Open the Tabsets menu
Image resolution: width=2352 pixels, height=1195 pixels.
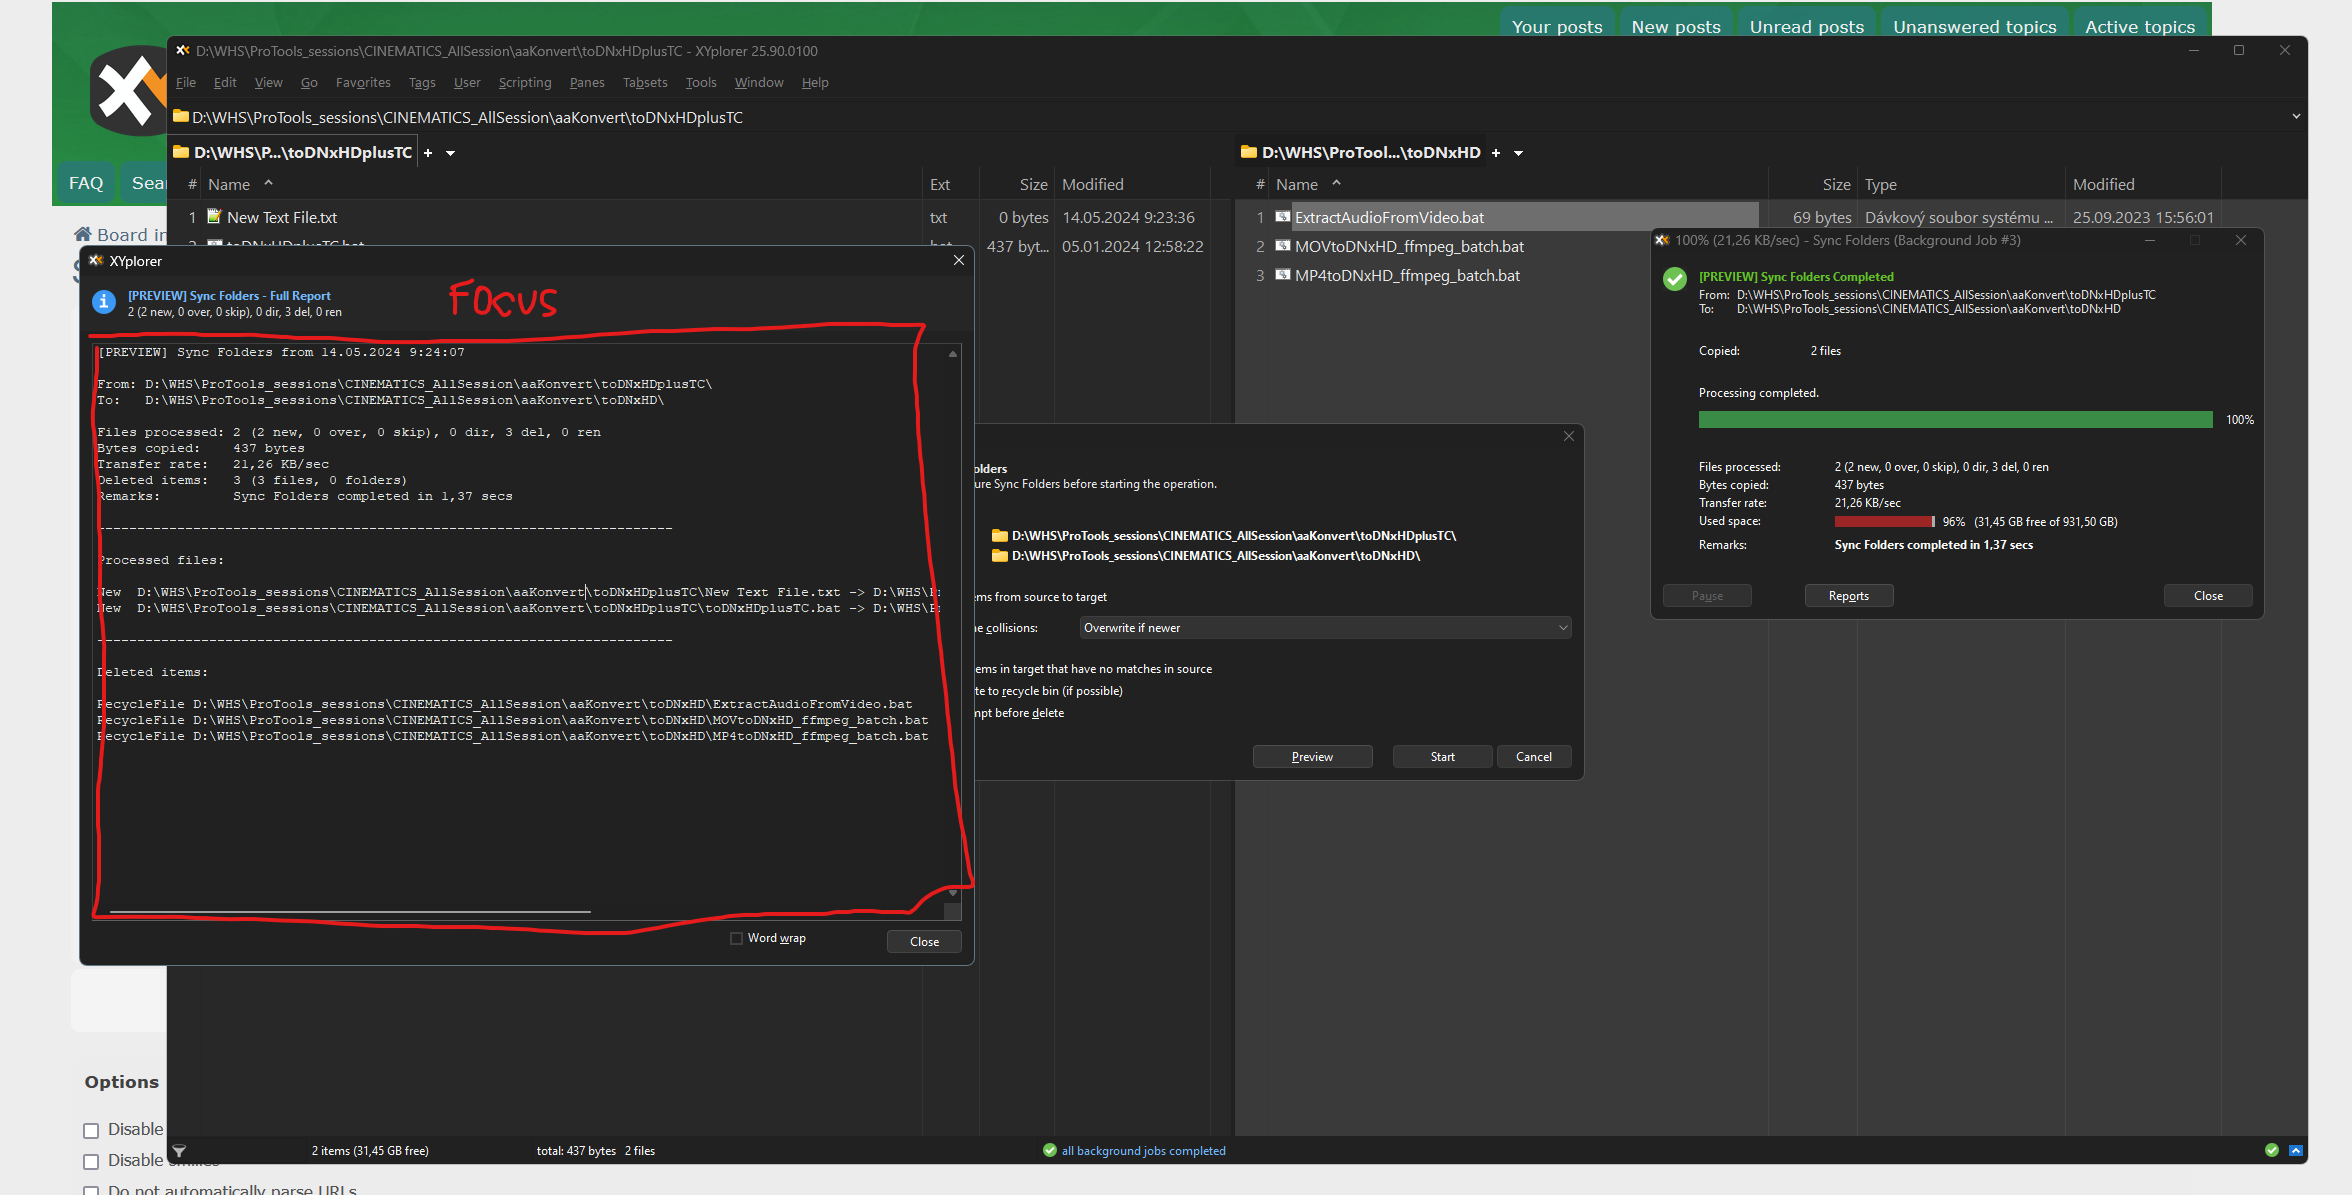[644, 83]
